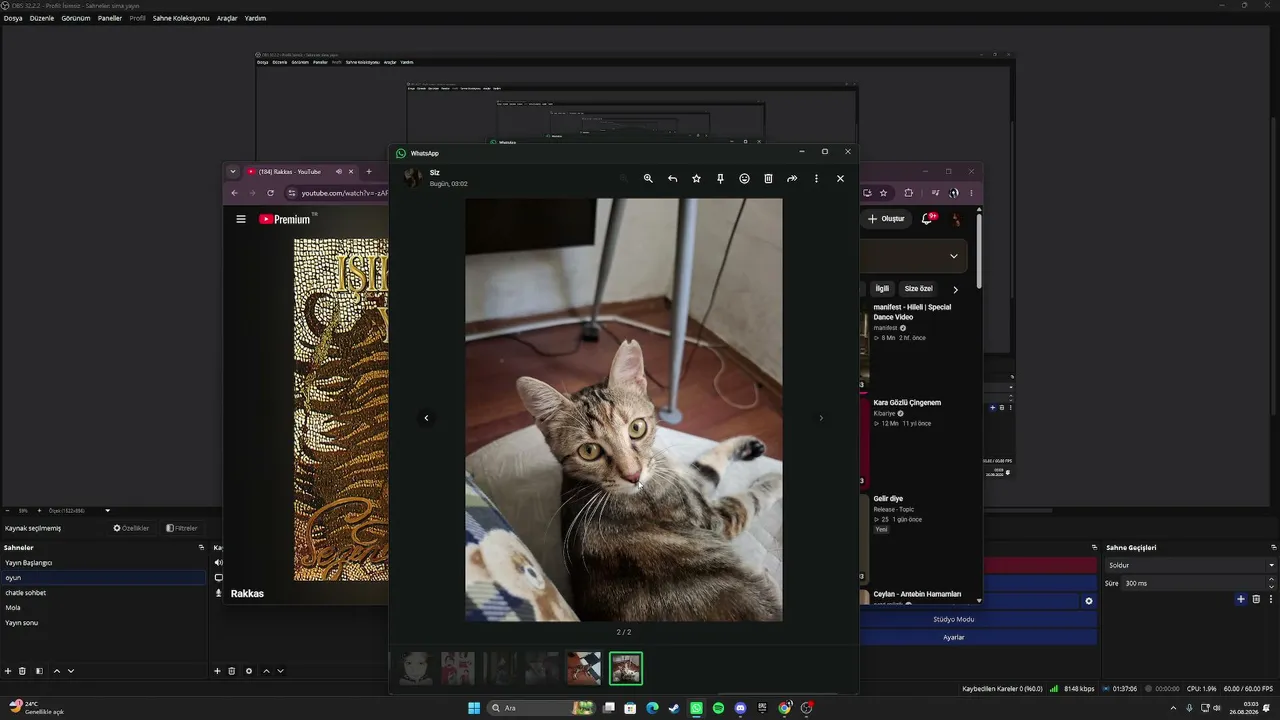This screenshot has width=1280, height=720.
Task: Open the Sahne Koleksiyonu menu
Action: point(181,18)
